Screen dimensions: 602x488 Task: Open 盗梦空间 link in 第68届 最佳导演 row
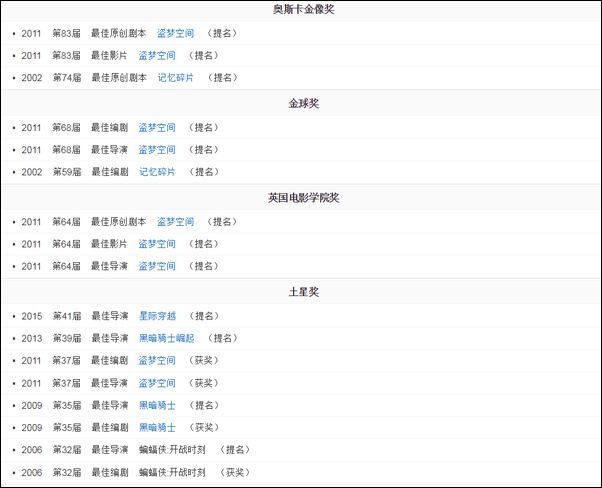[x=157, y=150]
